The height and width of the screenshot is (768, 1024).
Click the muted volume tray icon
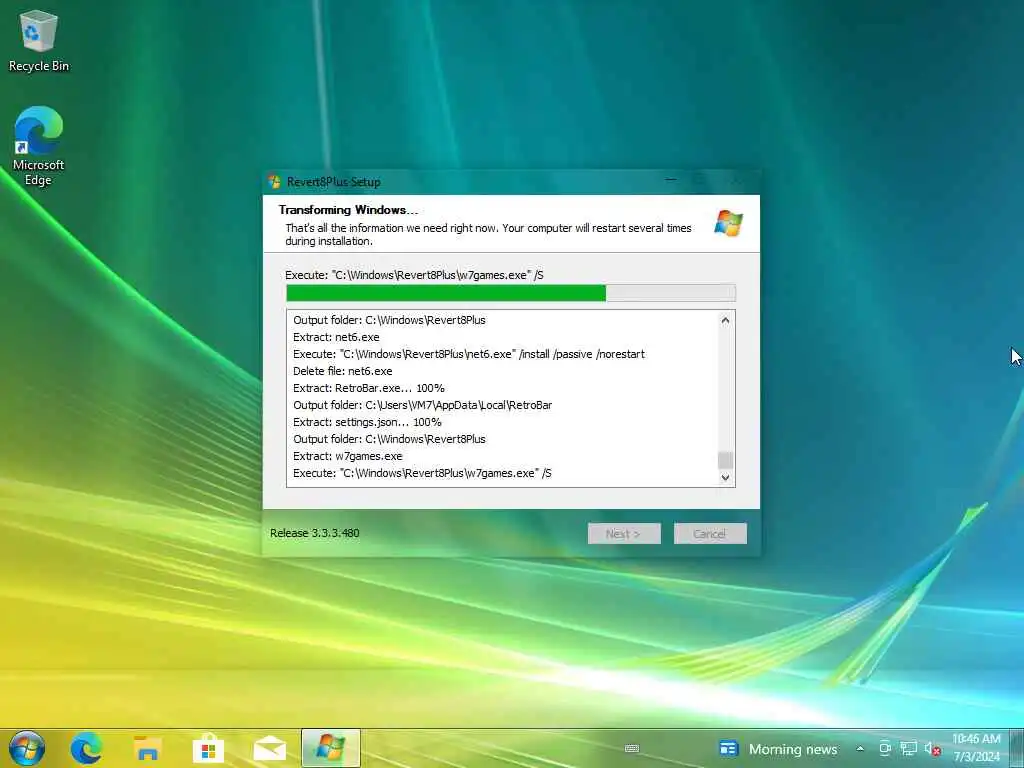tap(933, 749)
